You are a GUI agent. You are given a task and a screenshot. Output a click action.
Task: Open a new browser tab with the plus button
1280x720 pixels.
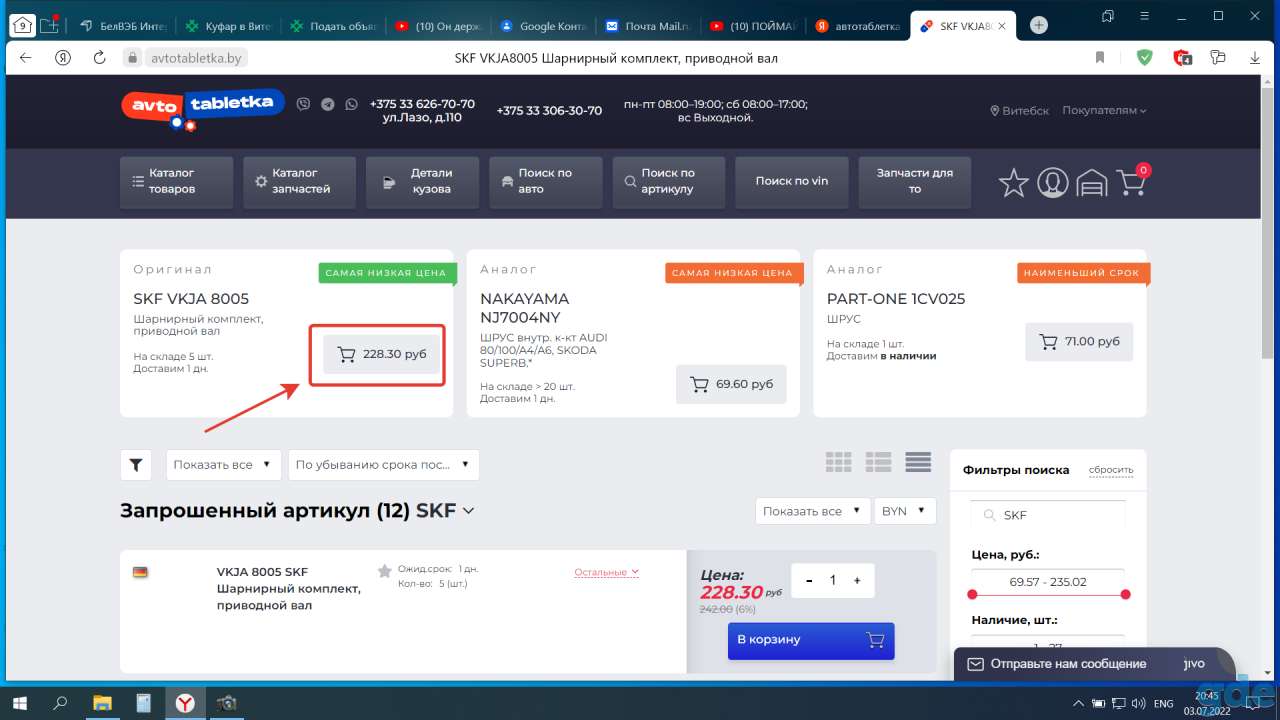click(x=1039, y=25)
